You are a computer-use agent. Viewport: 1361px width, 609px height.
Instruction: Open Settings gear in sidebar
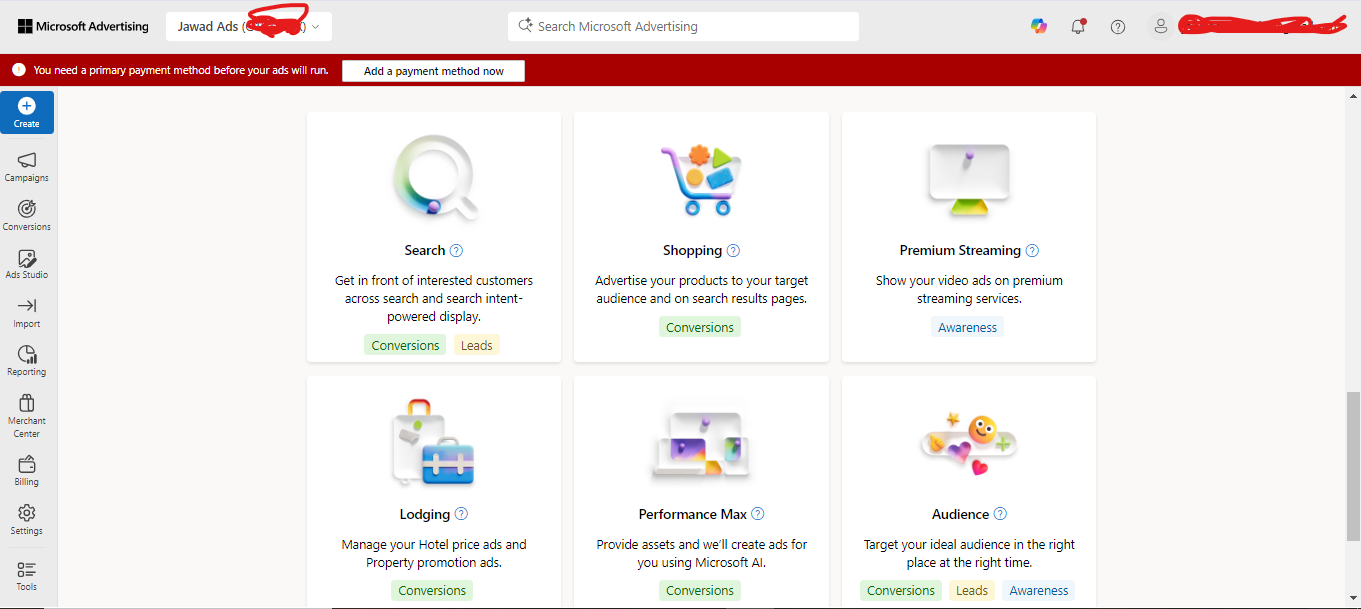(27, 519)
